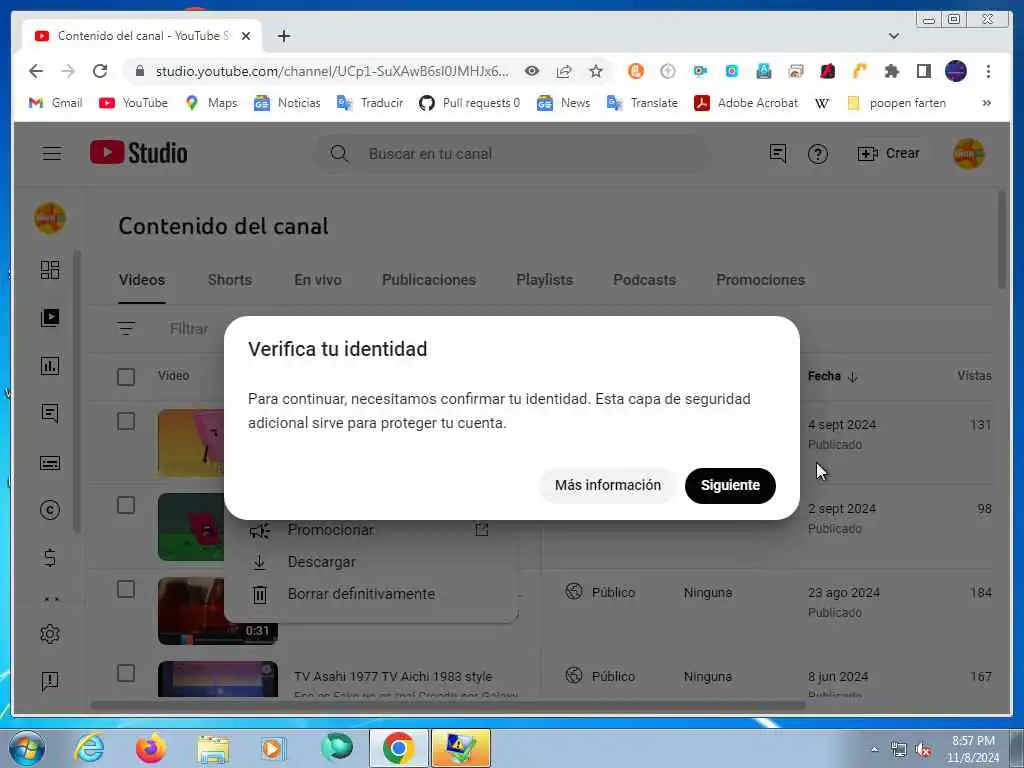Select Promocionar in the context menu
1024x768 pixels.
pos(371,530)
